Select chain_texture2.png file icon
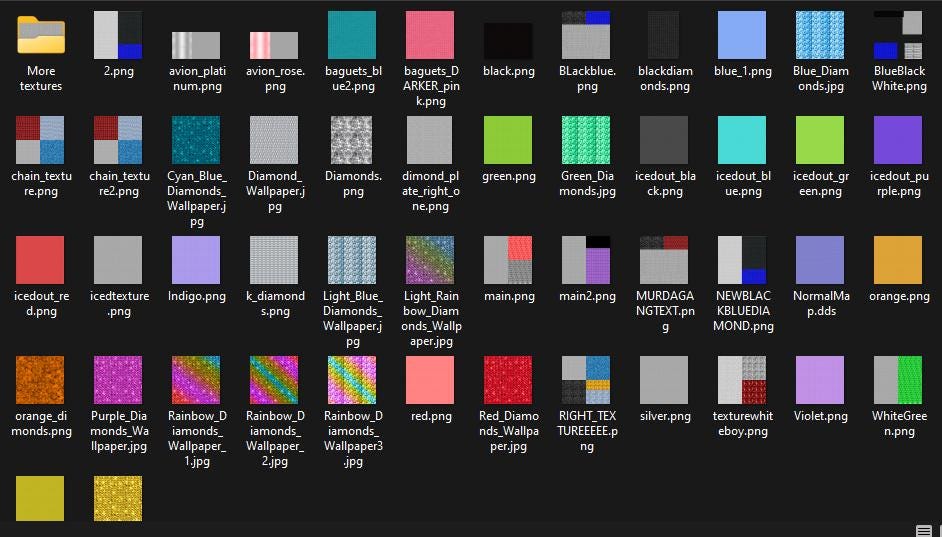This screenshot has height=537, width=942. 118,140
